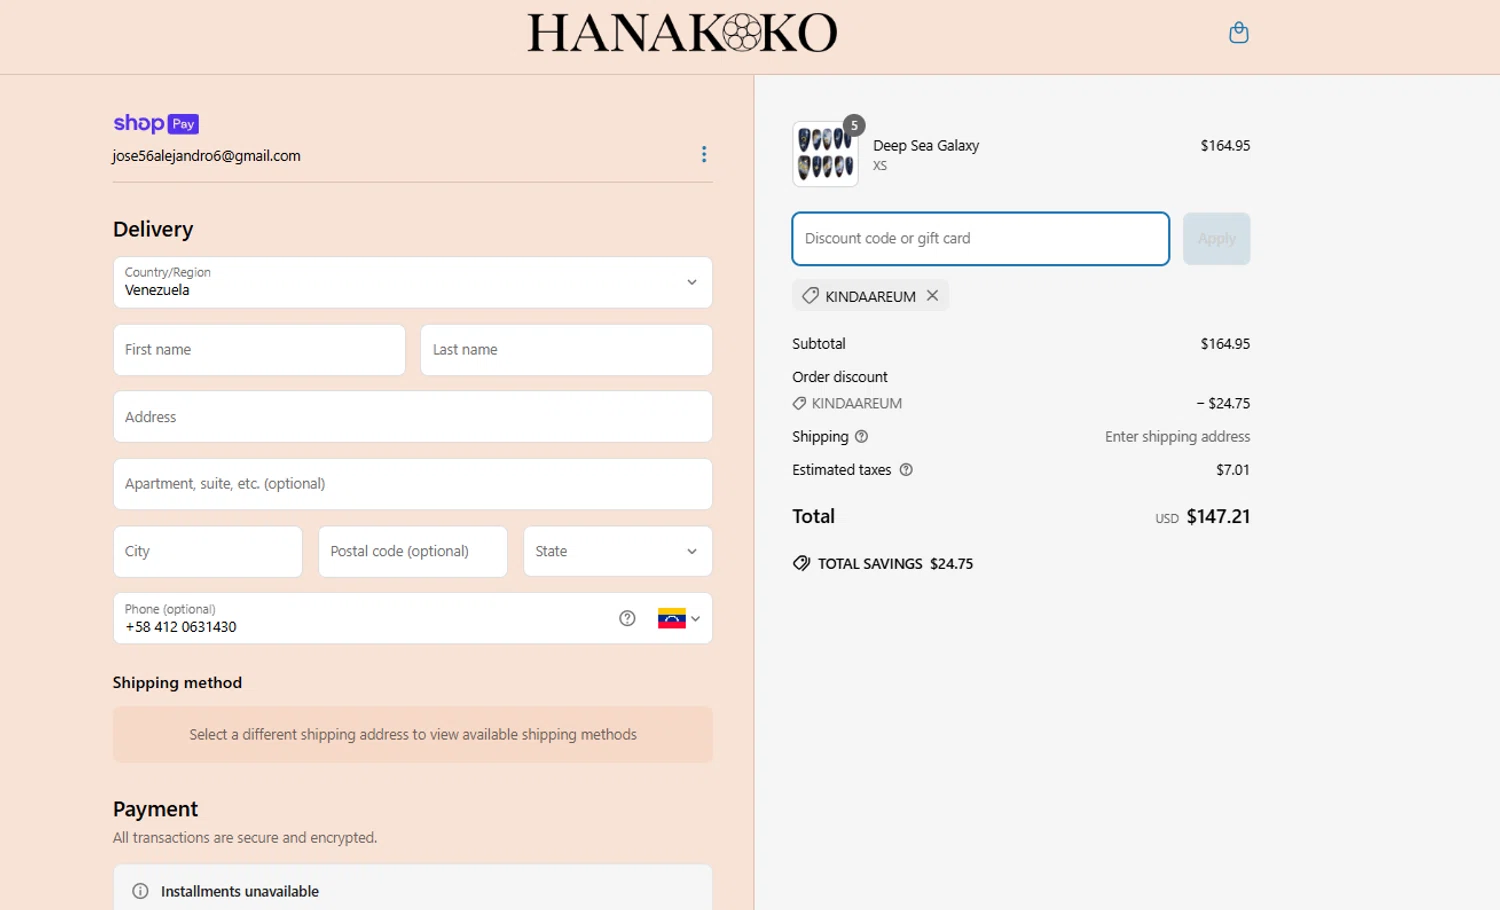Click the Subtotal value $164.95
Image resolution: width=1500 pixels, height=910 pixels.
coord(1225,344)
